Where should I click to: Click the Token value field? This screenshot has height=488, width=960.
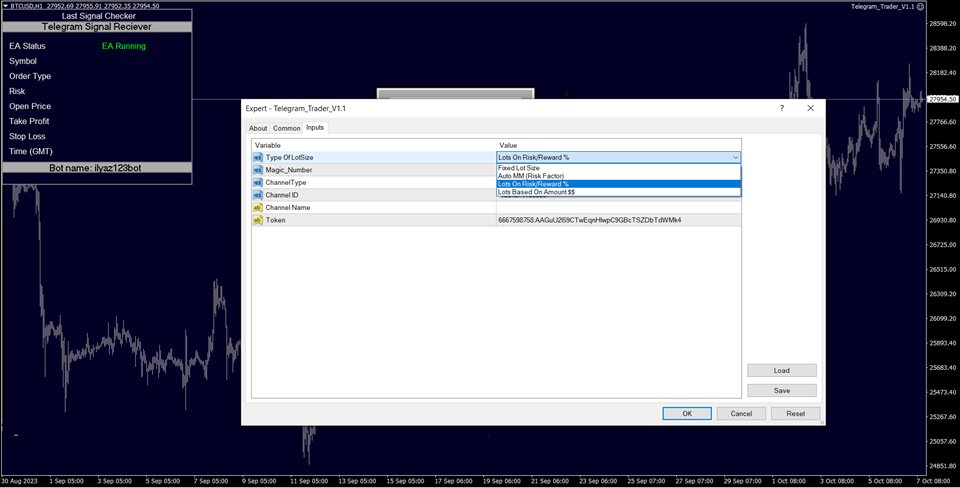618,220
